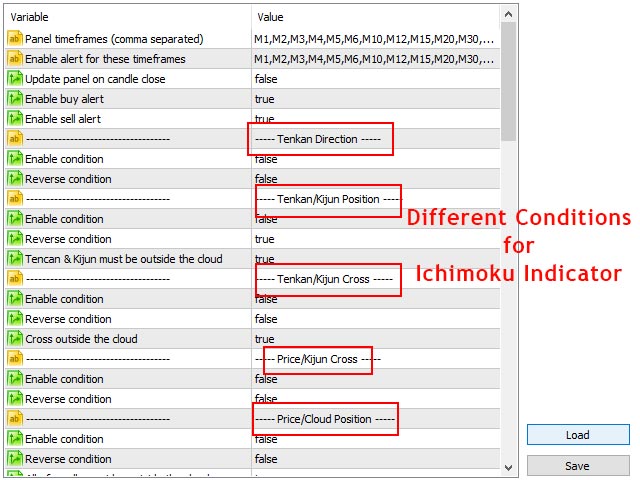Select the icon beside Enable sell alert

point(14,119)
